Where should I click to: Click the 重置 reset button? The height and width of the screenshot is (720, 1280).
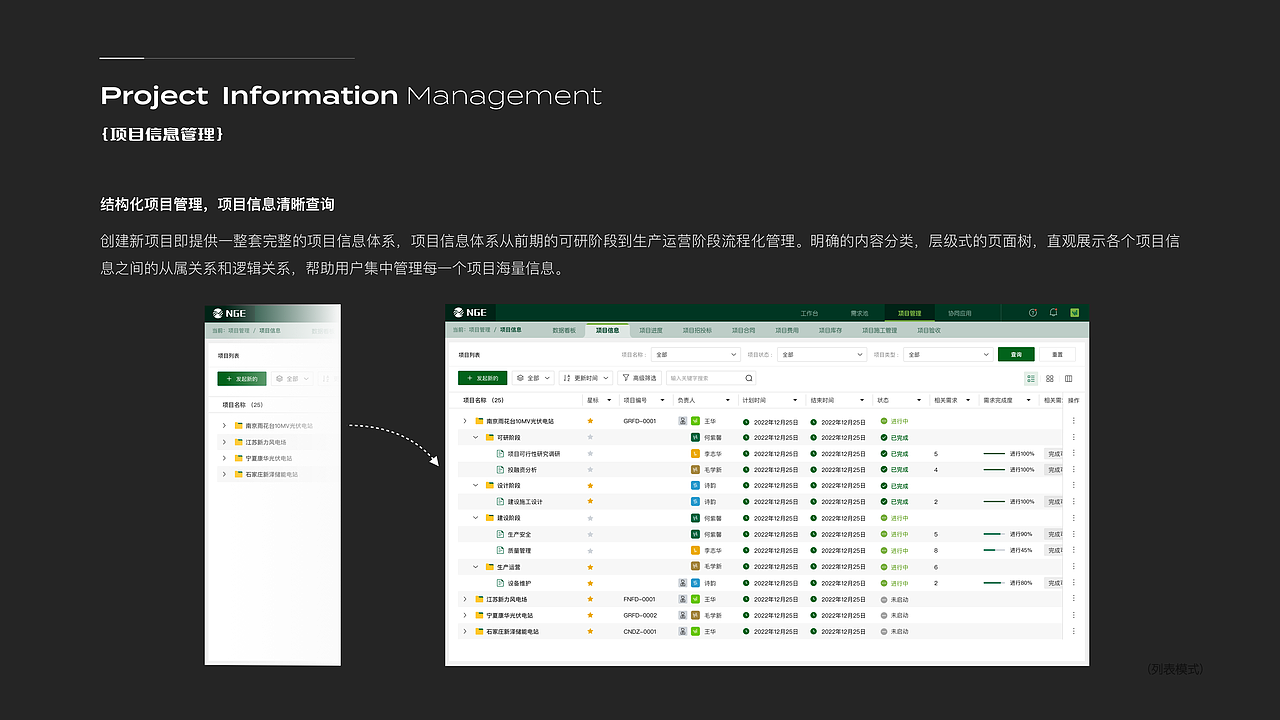[x=1057, y=354]
